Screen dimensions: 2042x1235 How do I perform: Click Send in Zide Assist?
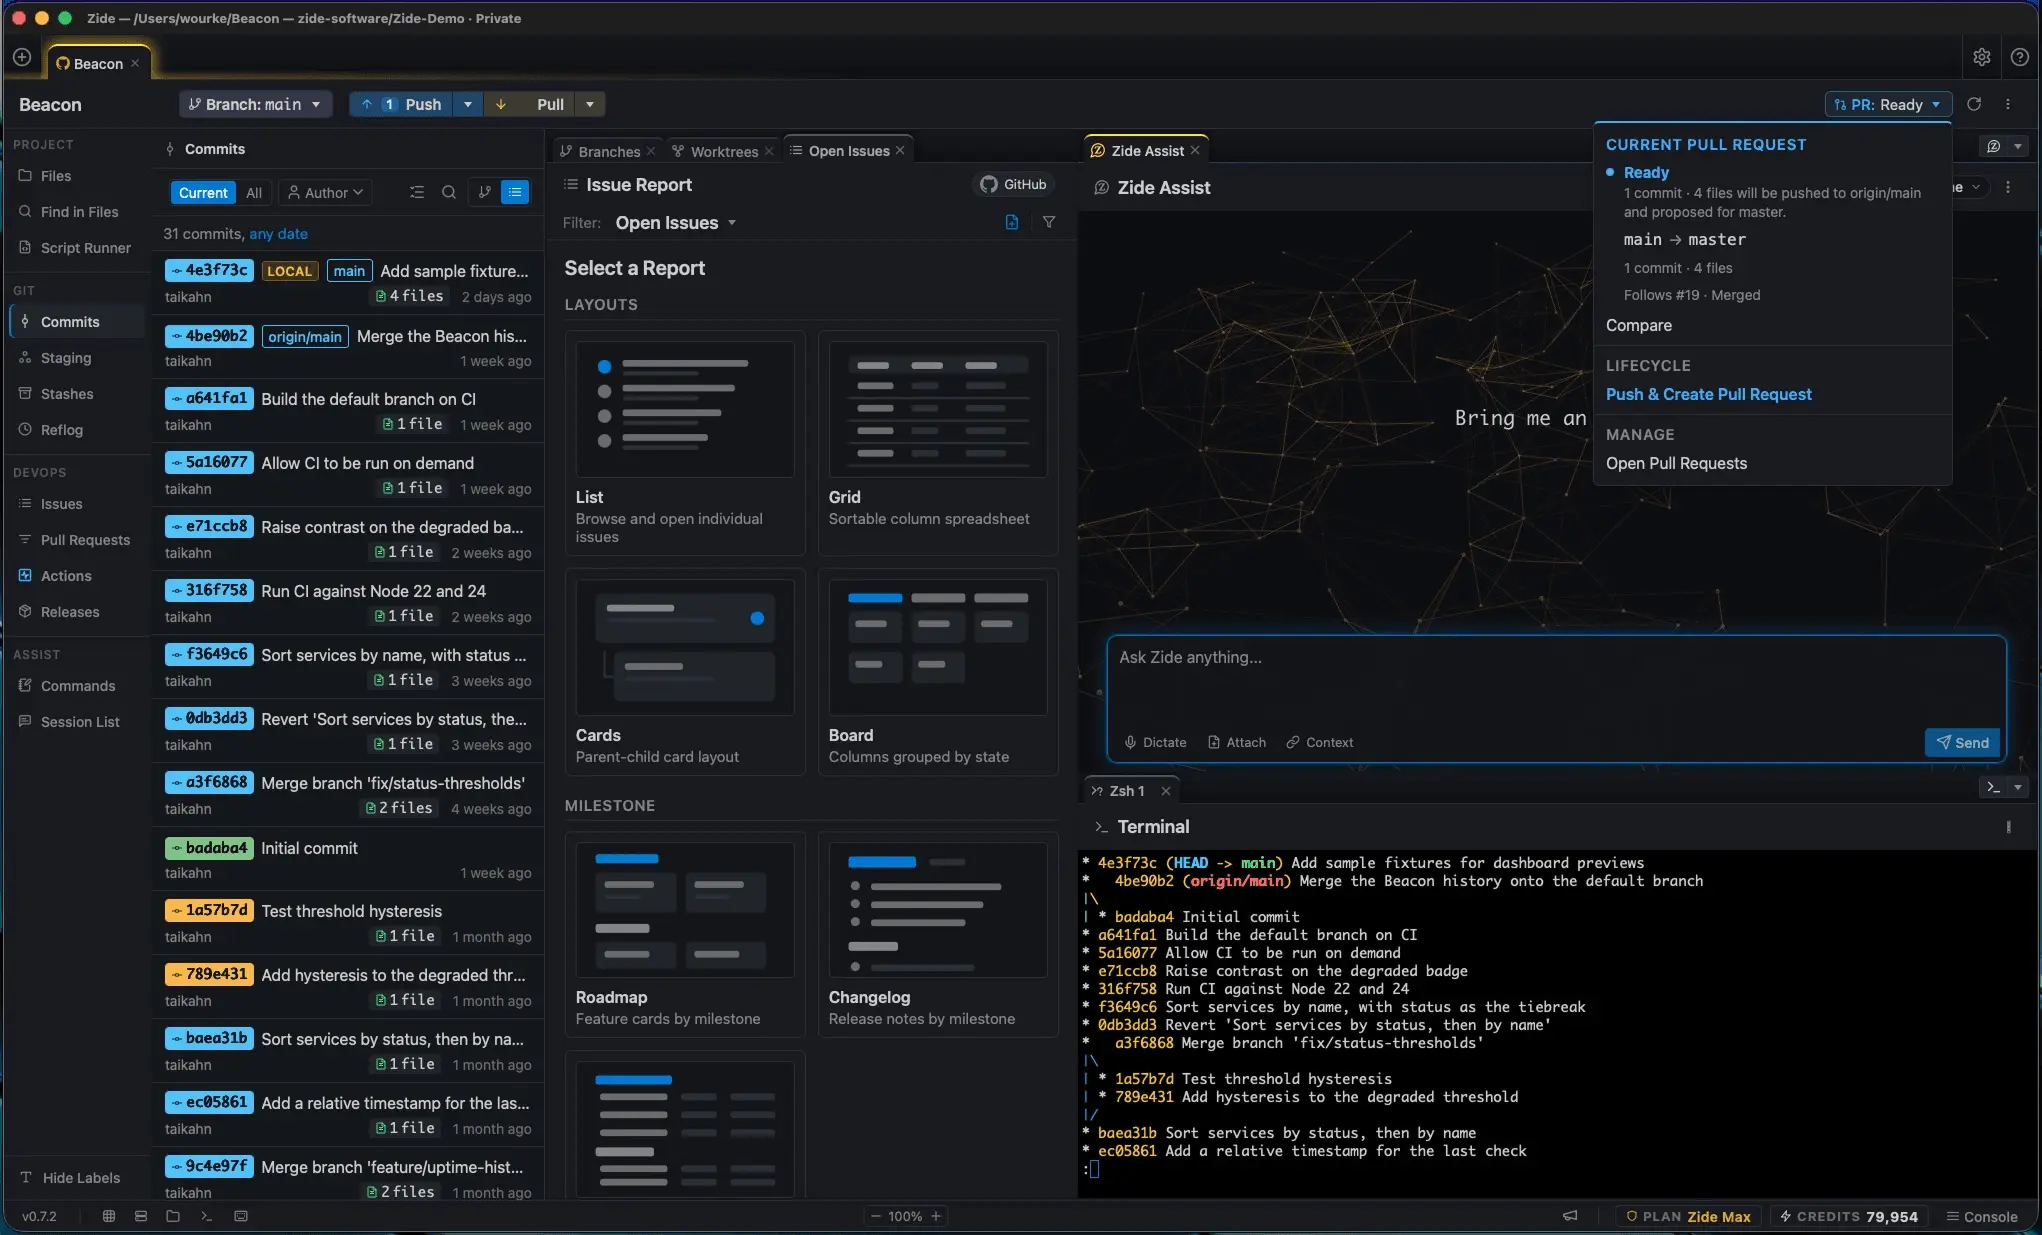[1961, 742]
